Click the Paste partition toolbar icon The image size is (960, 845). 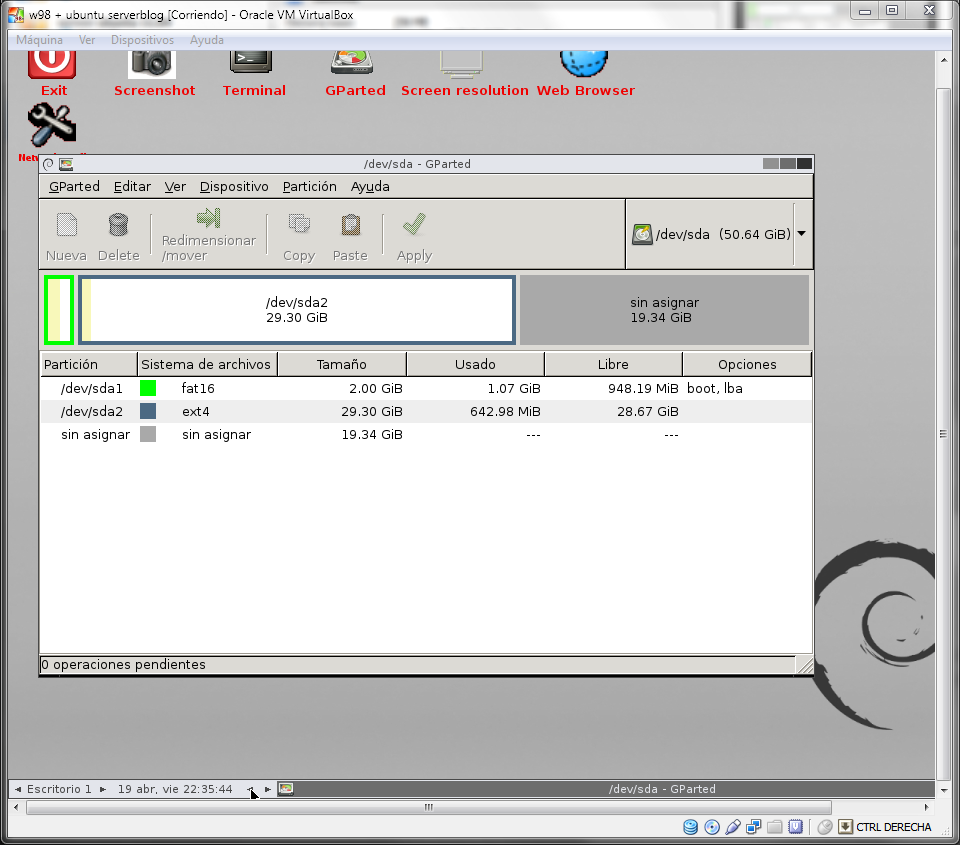350,225
